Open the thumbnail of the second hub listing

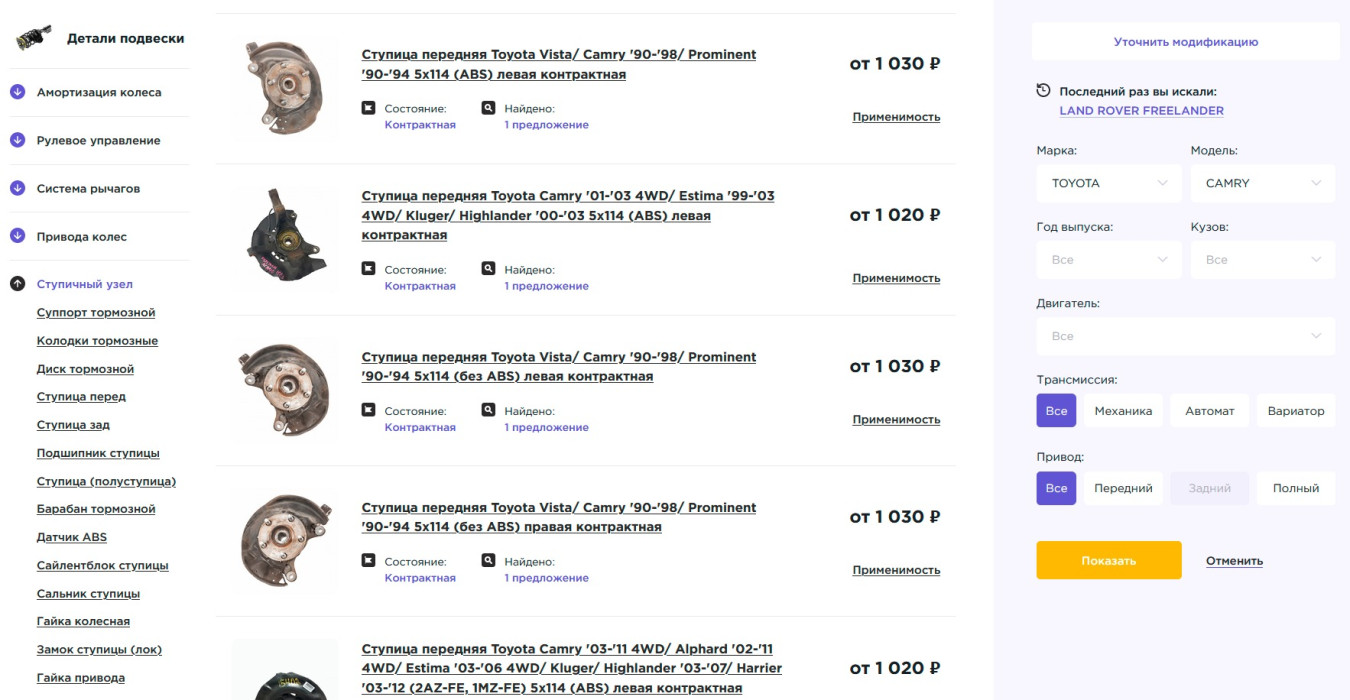point(285,239)
